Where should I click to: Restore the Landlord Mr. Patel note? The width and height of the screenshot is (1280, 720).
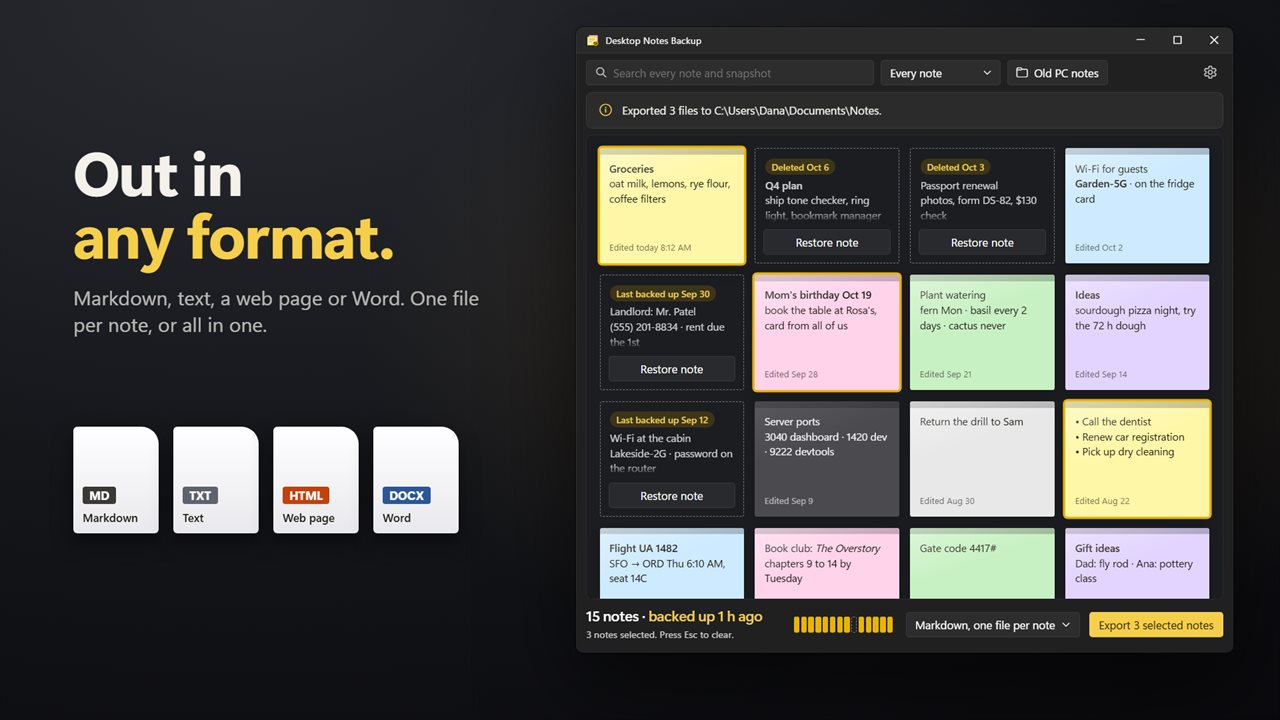(x=672, y=369)
